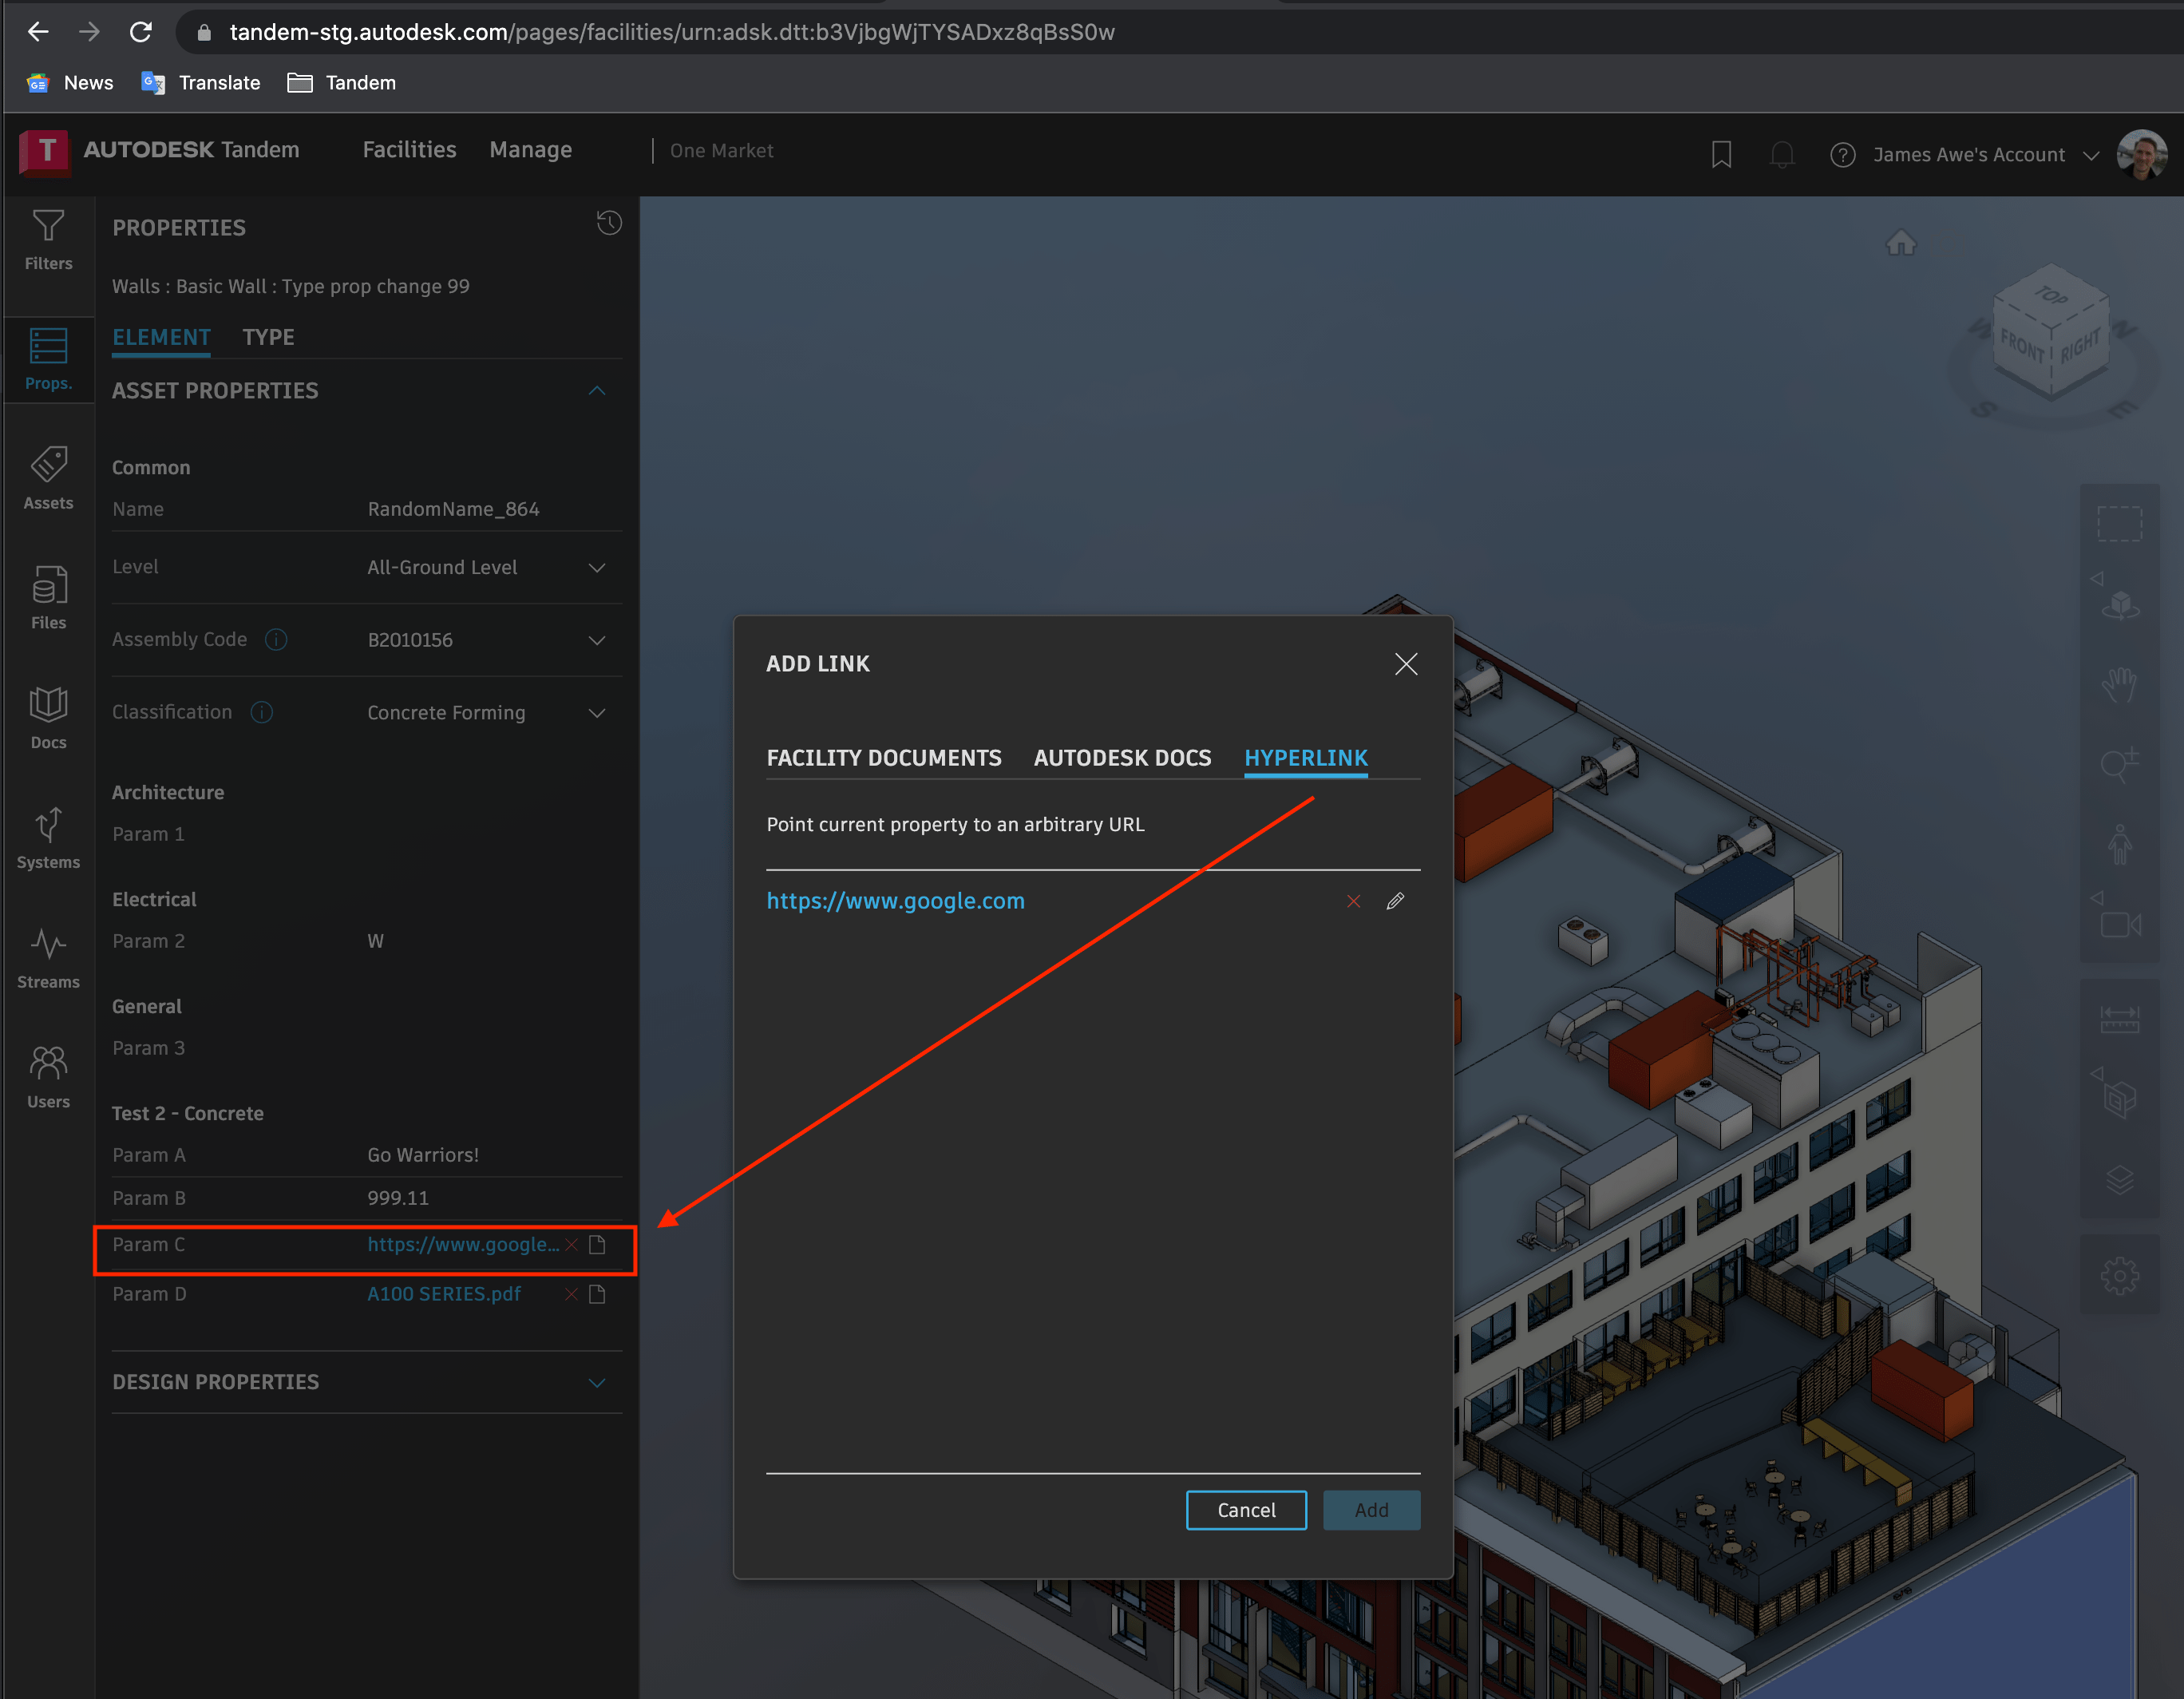
Task: Click the bookmark icon in header
Action: pos(1721,154)
